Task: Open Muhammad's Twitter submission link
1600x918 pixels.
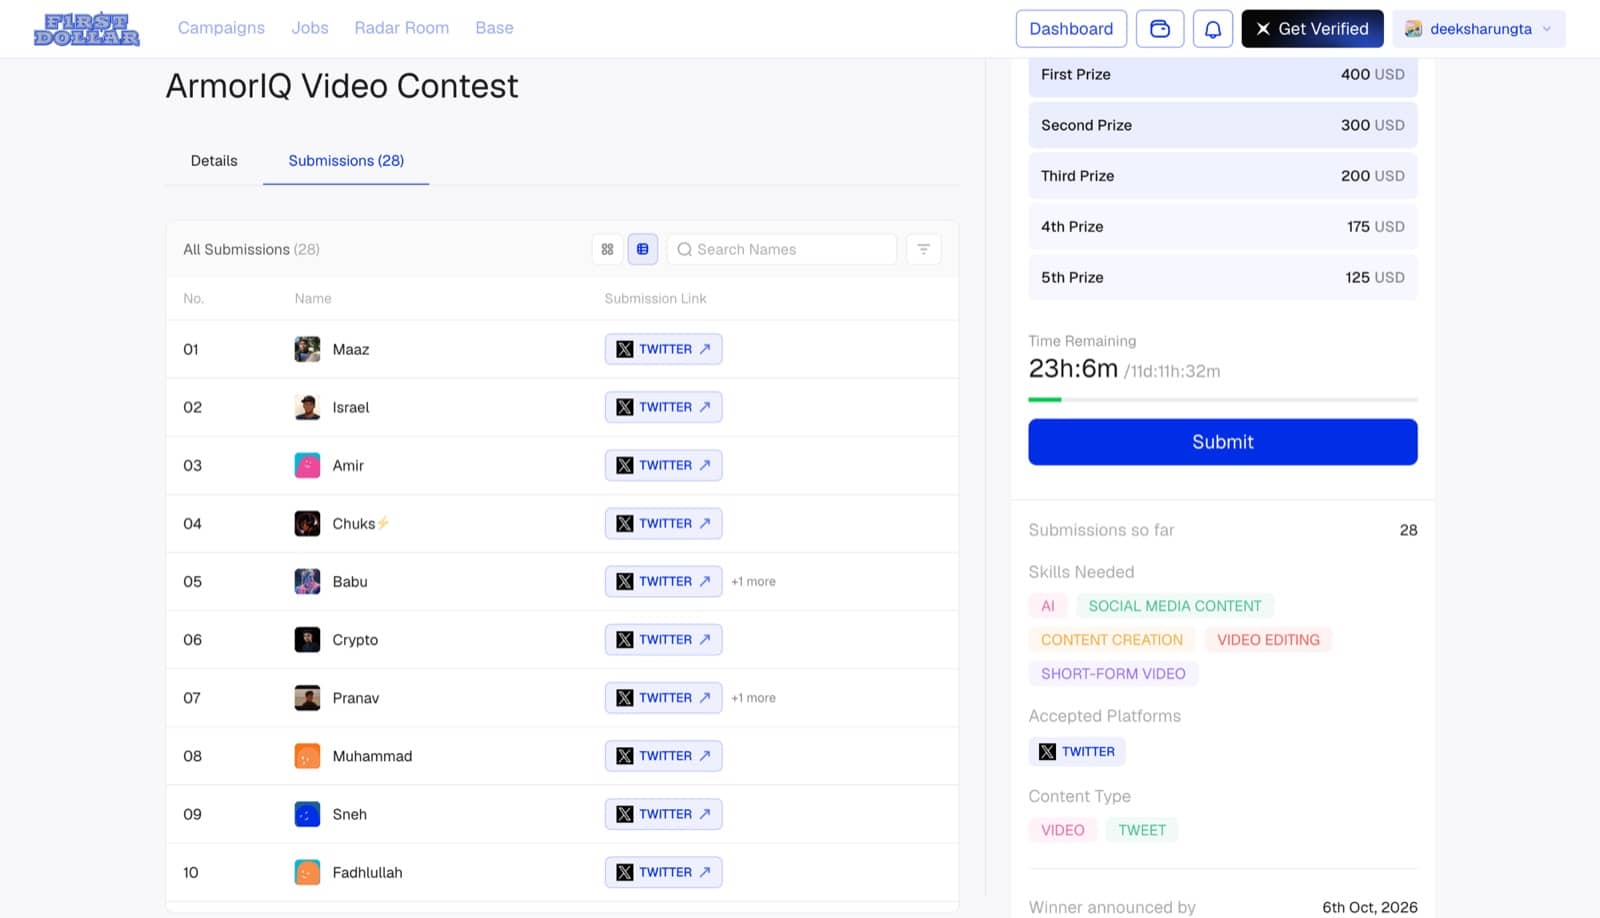Action: 663,756
